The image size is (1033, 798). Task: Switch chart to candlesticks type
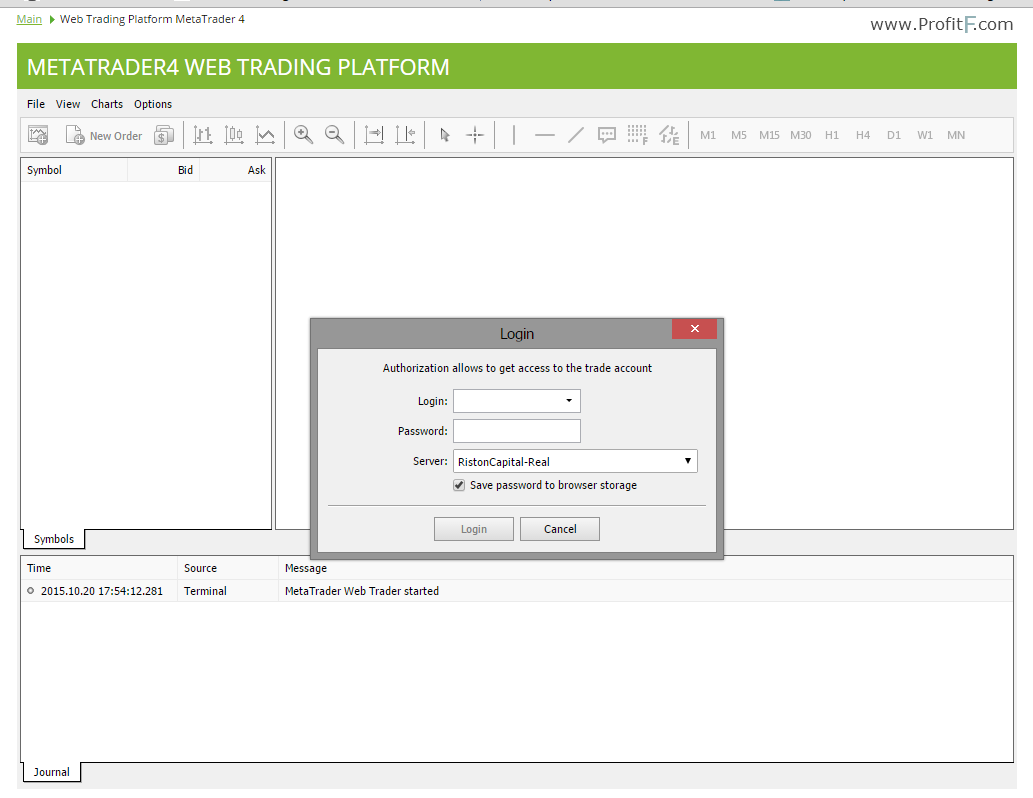pyautogui.click(x=234, y=135)
